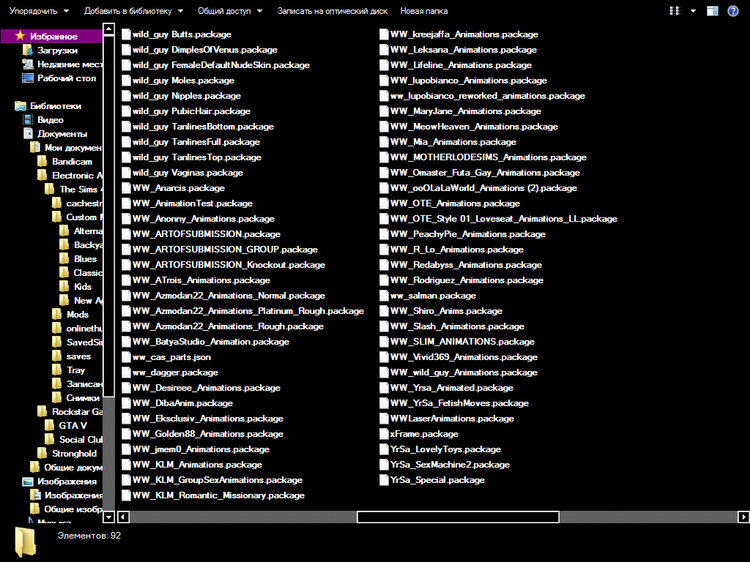The image size is (750, 562).
Task: Click the horizontal scrollbar thumb
Action: [x=458, y=517]
